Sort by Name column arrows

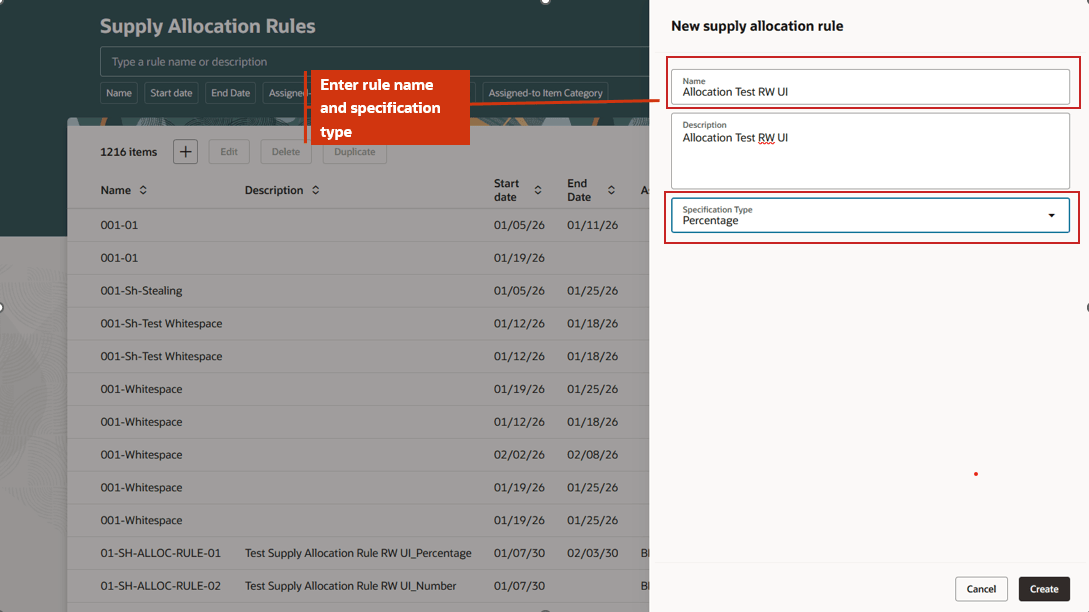tap(143, 190)
